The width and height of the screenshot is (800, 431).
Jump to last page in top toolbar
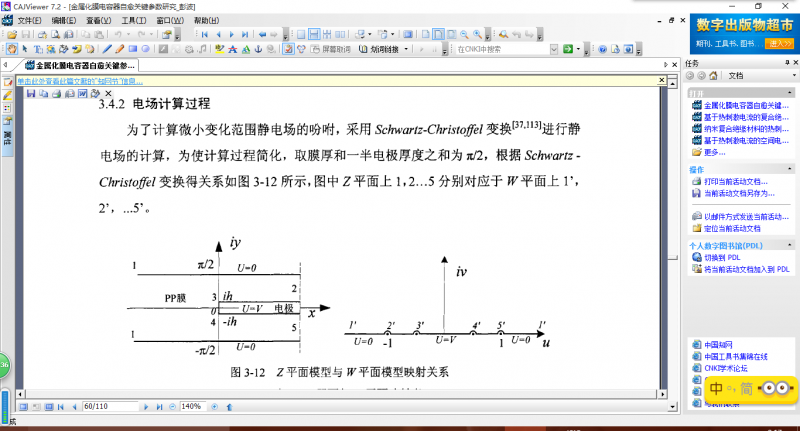[245, 35]
